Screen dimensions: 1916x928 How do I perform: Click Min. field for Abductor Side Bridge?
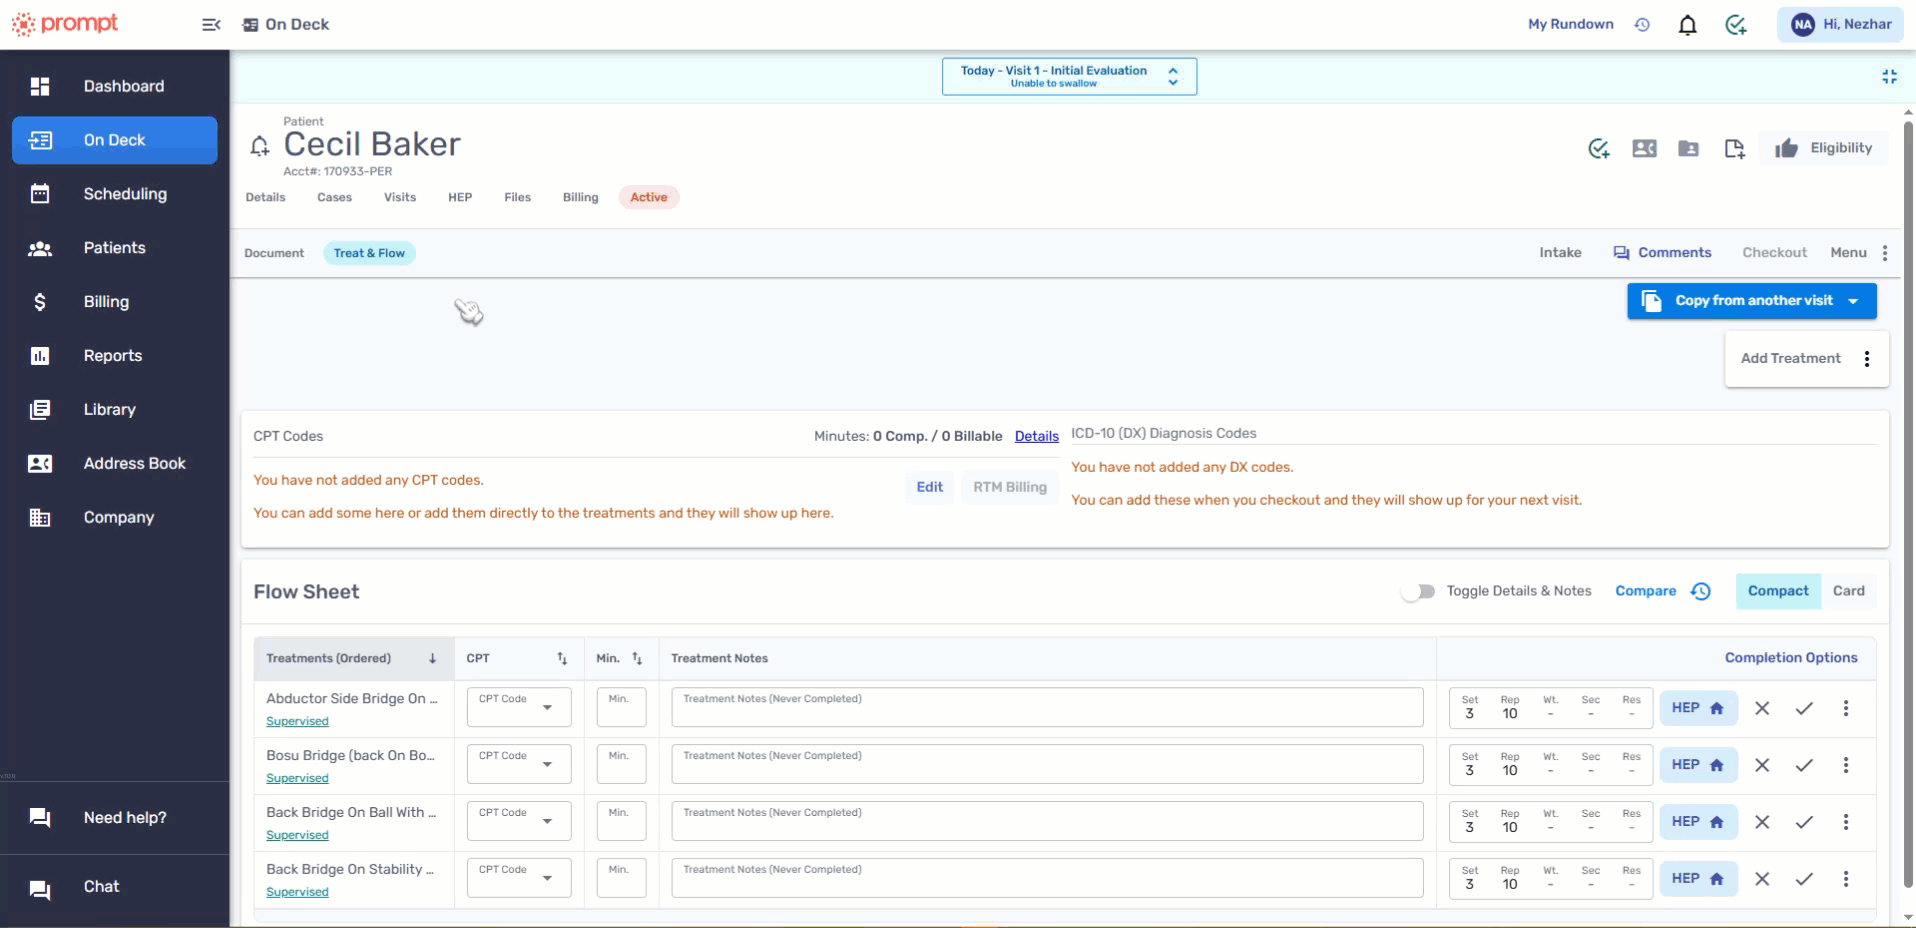(621, 707)
